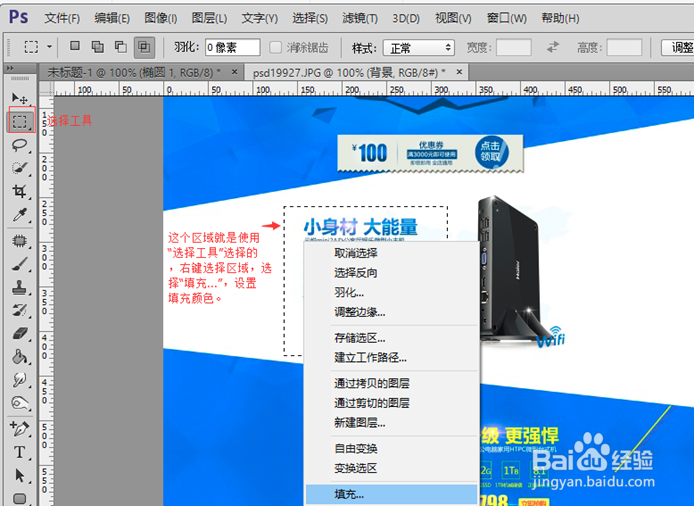Click the Photoshop Ps logo
This screenshot has width=694, height=506.
[x=18, y=17]
